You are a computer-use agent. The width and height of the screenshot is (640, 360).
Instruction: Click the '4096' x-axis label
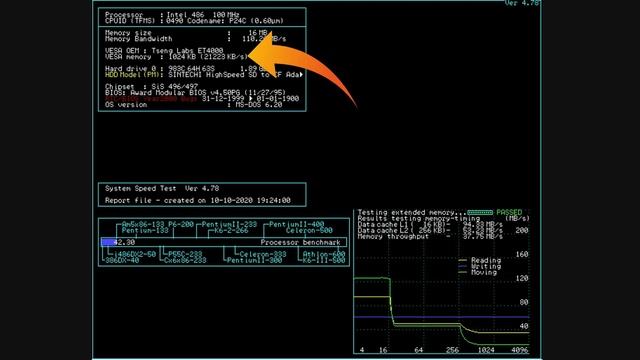click(520, 350)
